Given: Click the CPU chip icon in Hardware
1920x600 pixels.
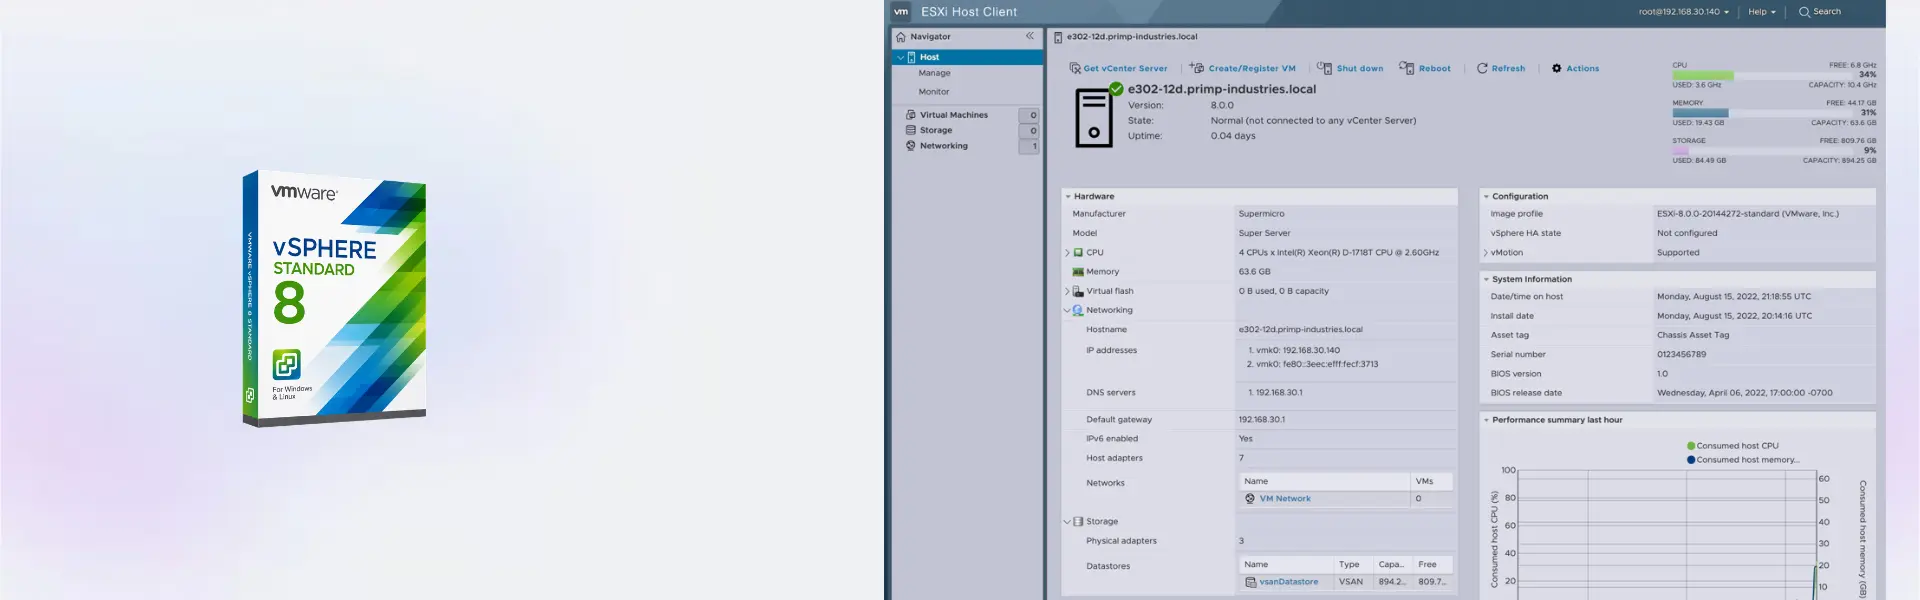Looking at the screenshot, I should point(1078,253).
